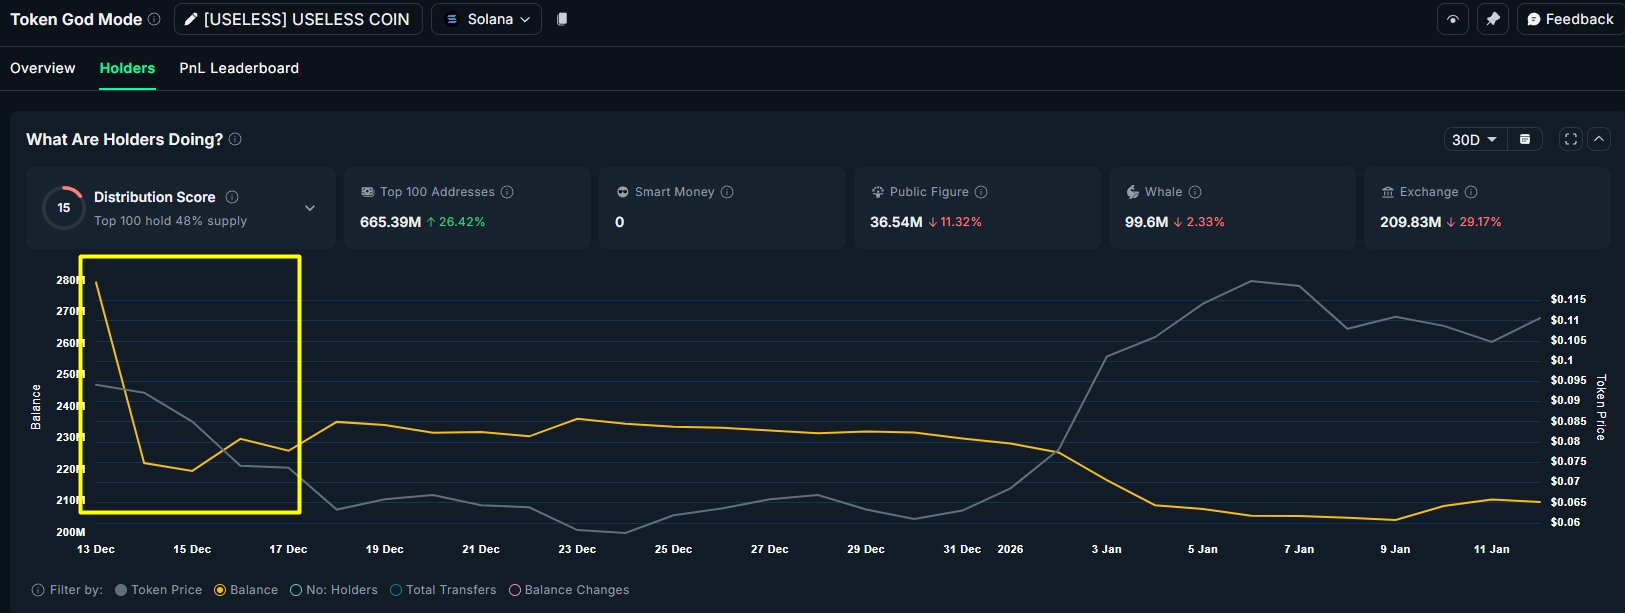The width and height of the screenshot is (1625, 613).
Task: Click the Feedback button
Action: tap(1569, 19)
